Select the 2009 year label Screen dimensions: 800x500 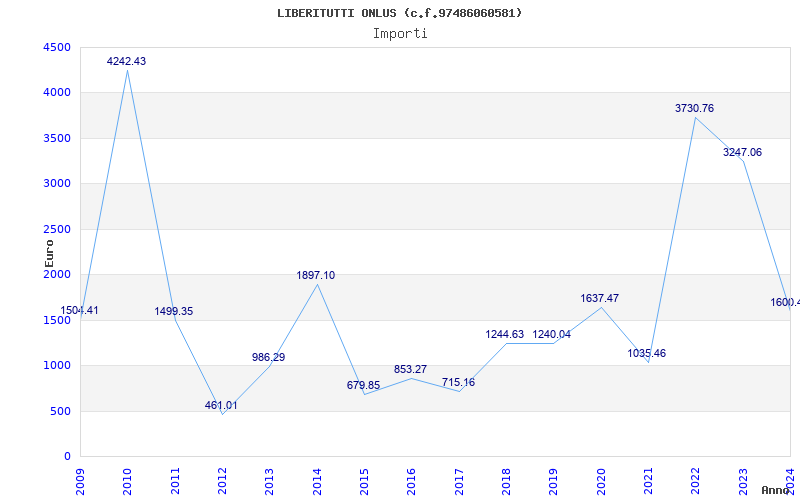click(x=81, y=482)
